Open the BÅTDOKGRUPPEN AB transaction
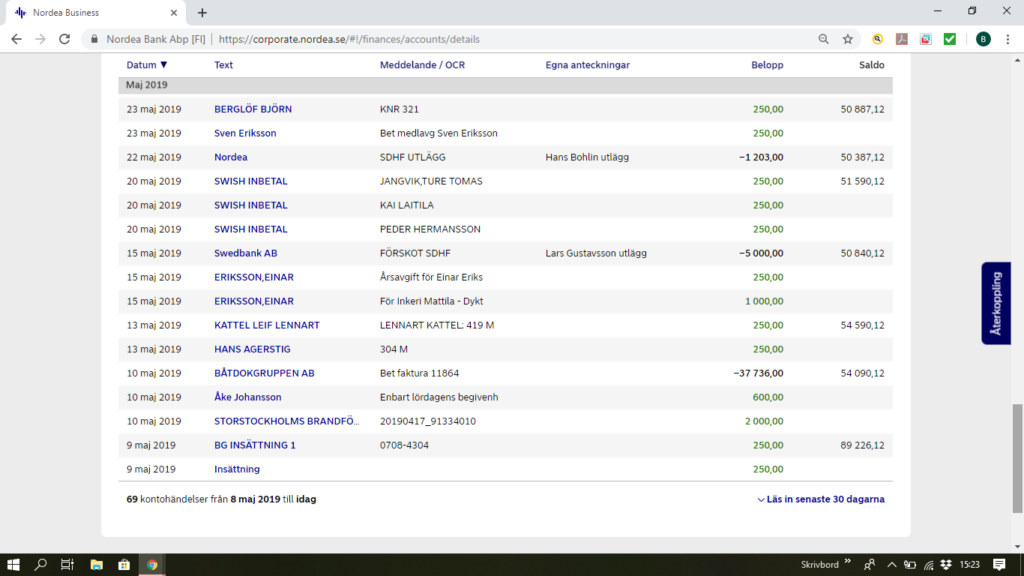Viewport: 1024px width, 576px height. point(264,374)
